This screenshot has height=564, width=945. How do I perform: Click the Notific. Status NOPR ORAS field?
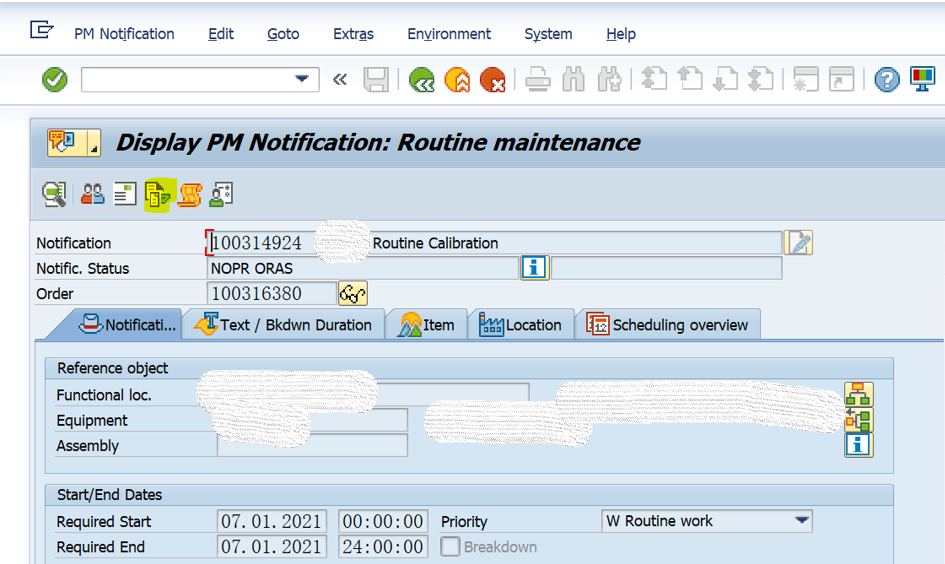363,268
